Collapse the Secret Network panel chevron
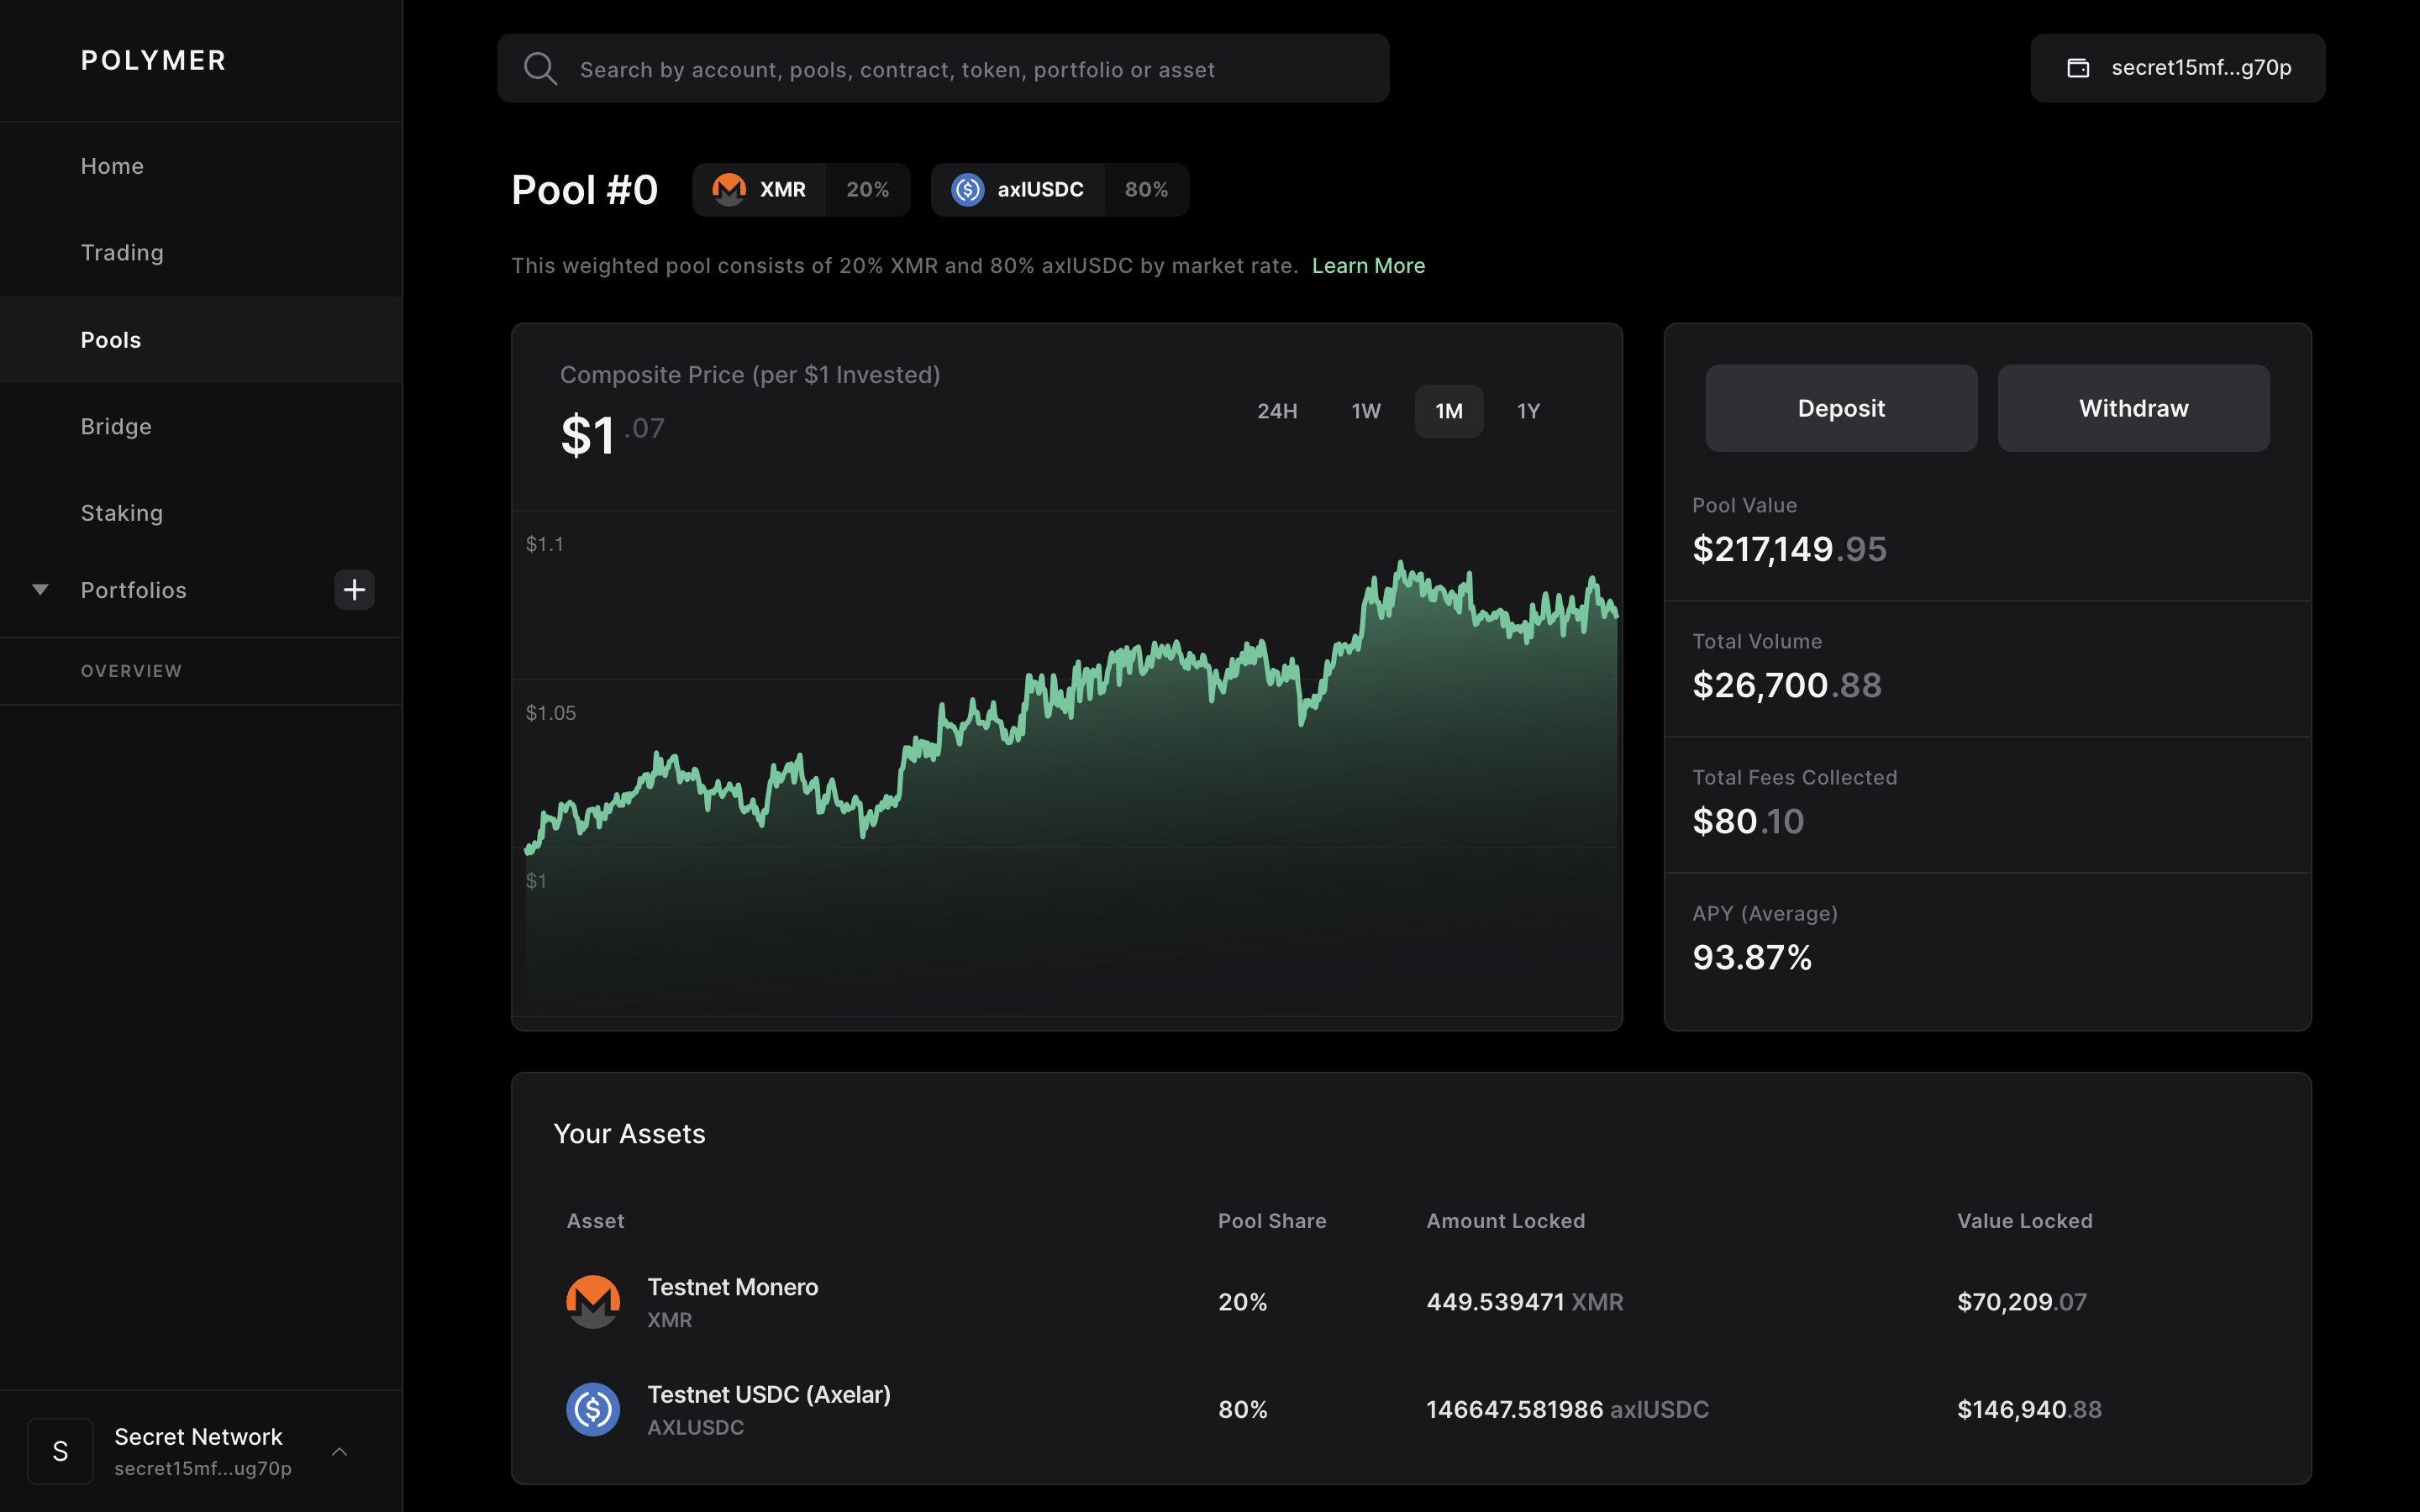 point(340,1451)
